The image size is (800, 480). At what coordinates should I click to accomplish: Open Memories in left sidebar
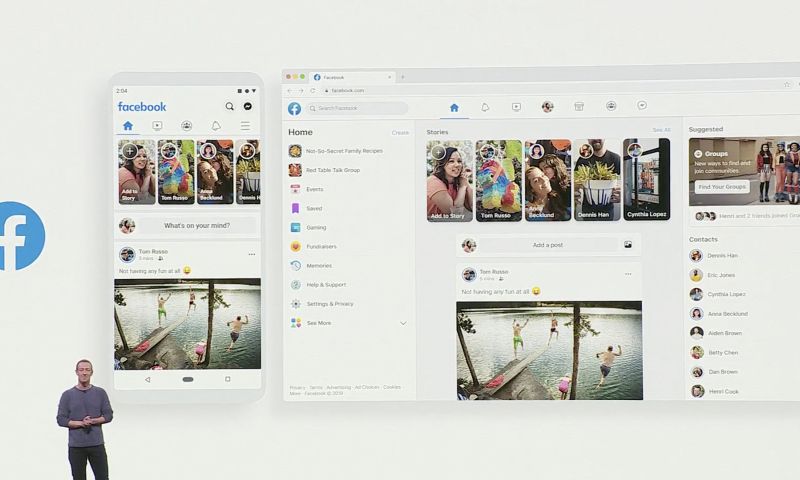[311, 266]
